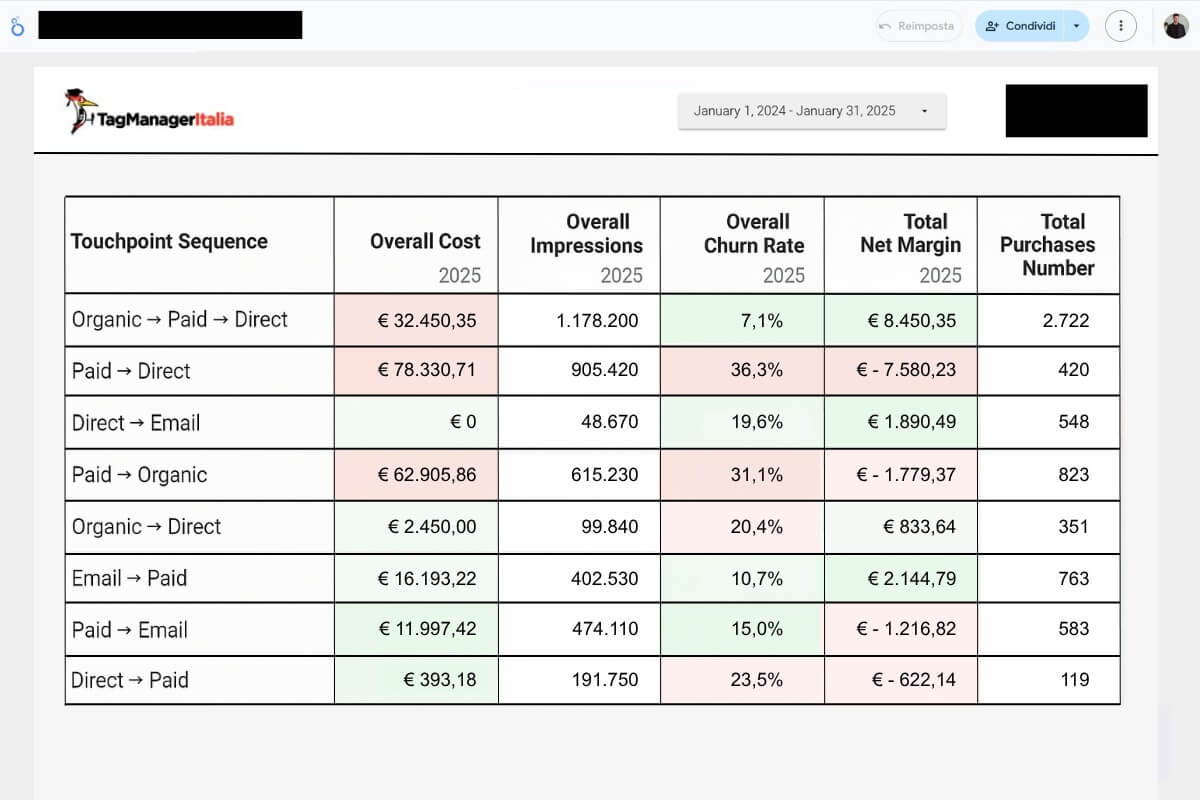Select the Organic → Paid → Direct row
The width and height of the screenshot is (1200, 800).
pos(178,320)
